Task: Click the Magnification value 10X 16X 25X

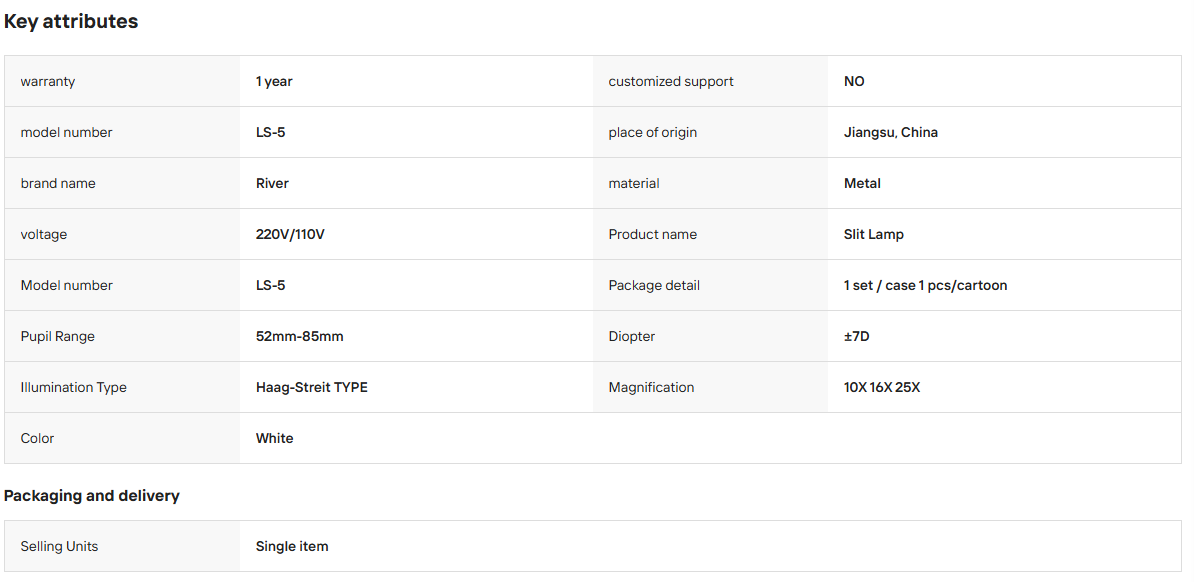Action: [882, 387]
